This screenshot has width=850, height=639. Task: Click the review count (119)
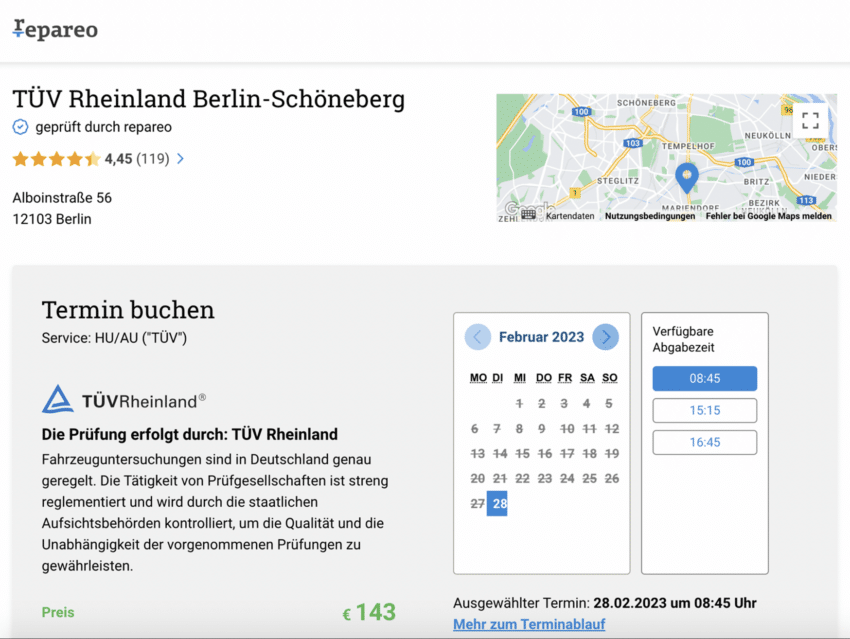152,158
